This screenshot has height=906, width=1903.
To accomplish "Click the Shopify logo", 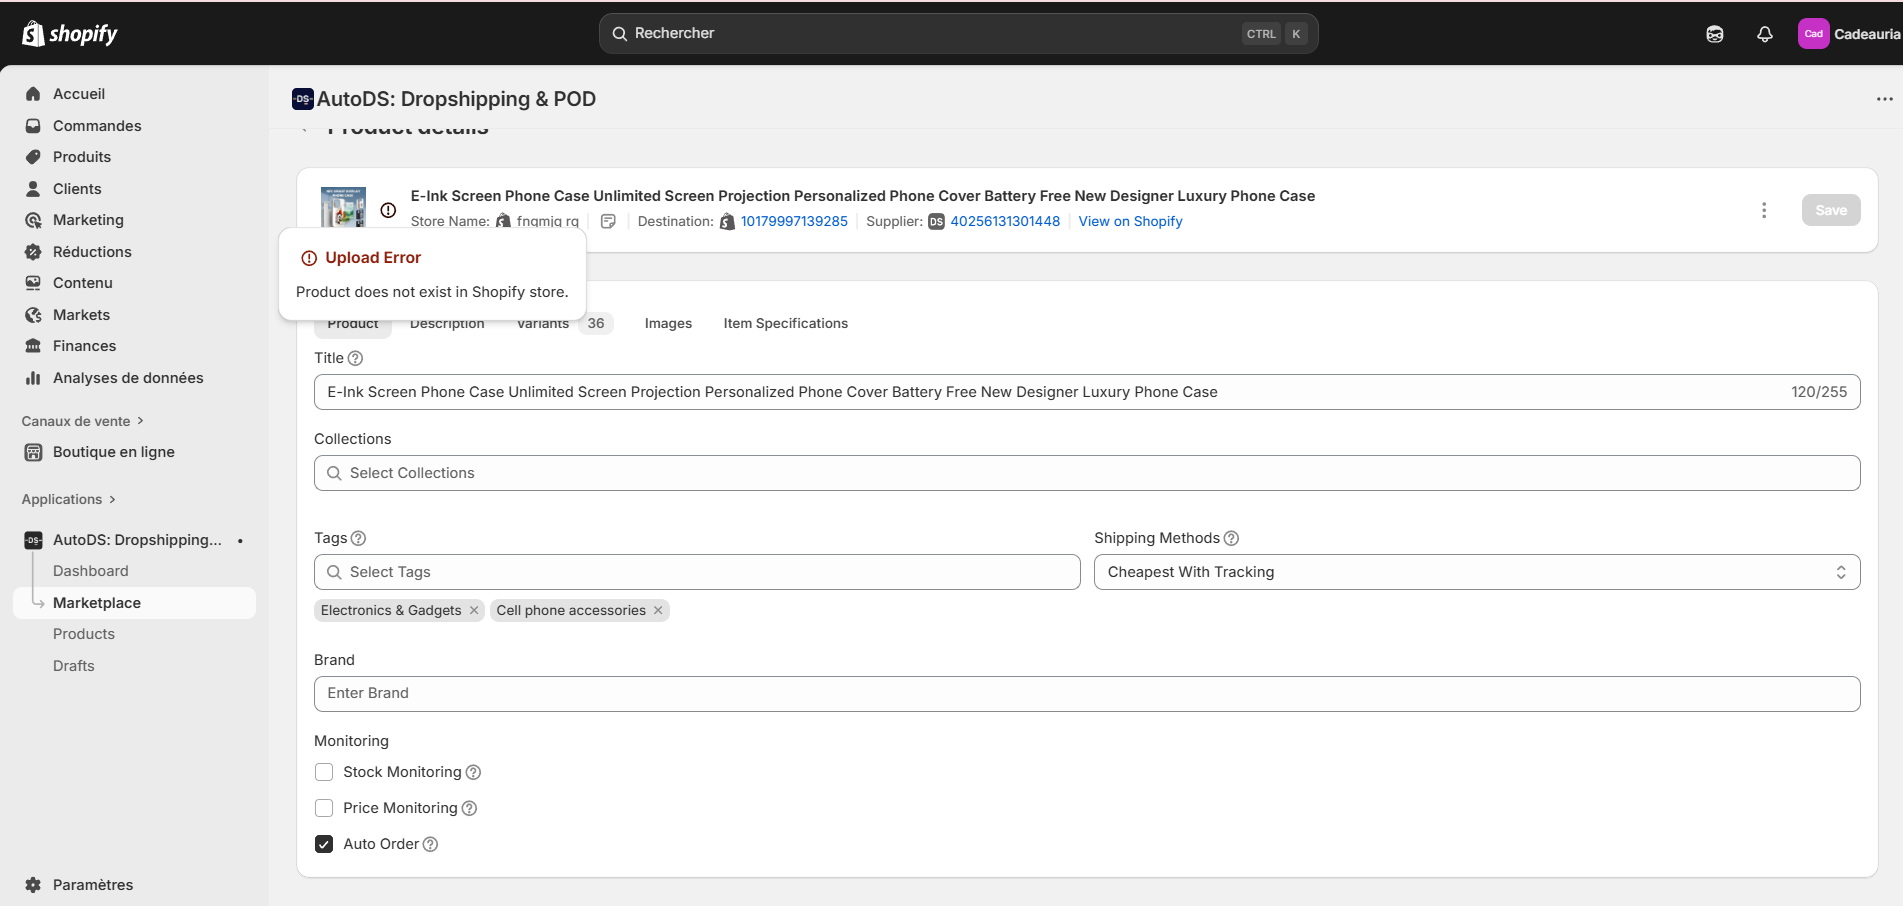I will click(69, 33).
